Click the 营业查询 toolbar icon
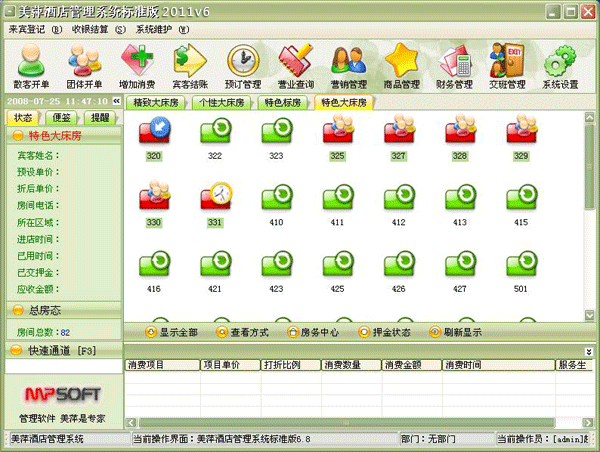Viewport: 600px width, 452px height. tap(296, 66)
